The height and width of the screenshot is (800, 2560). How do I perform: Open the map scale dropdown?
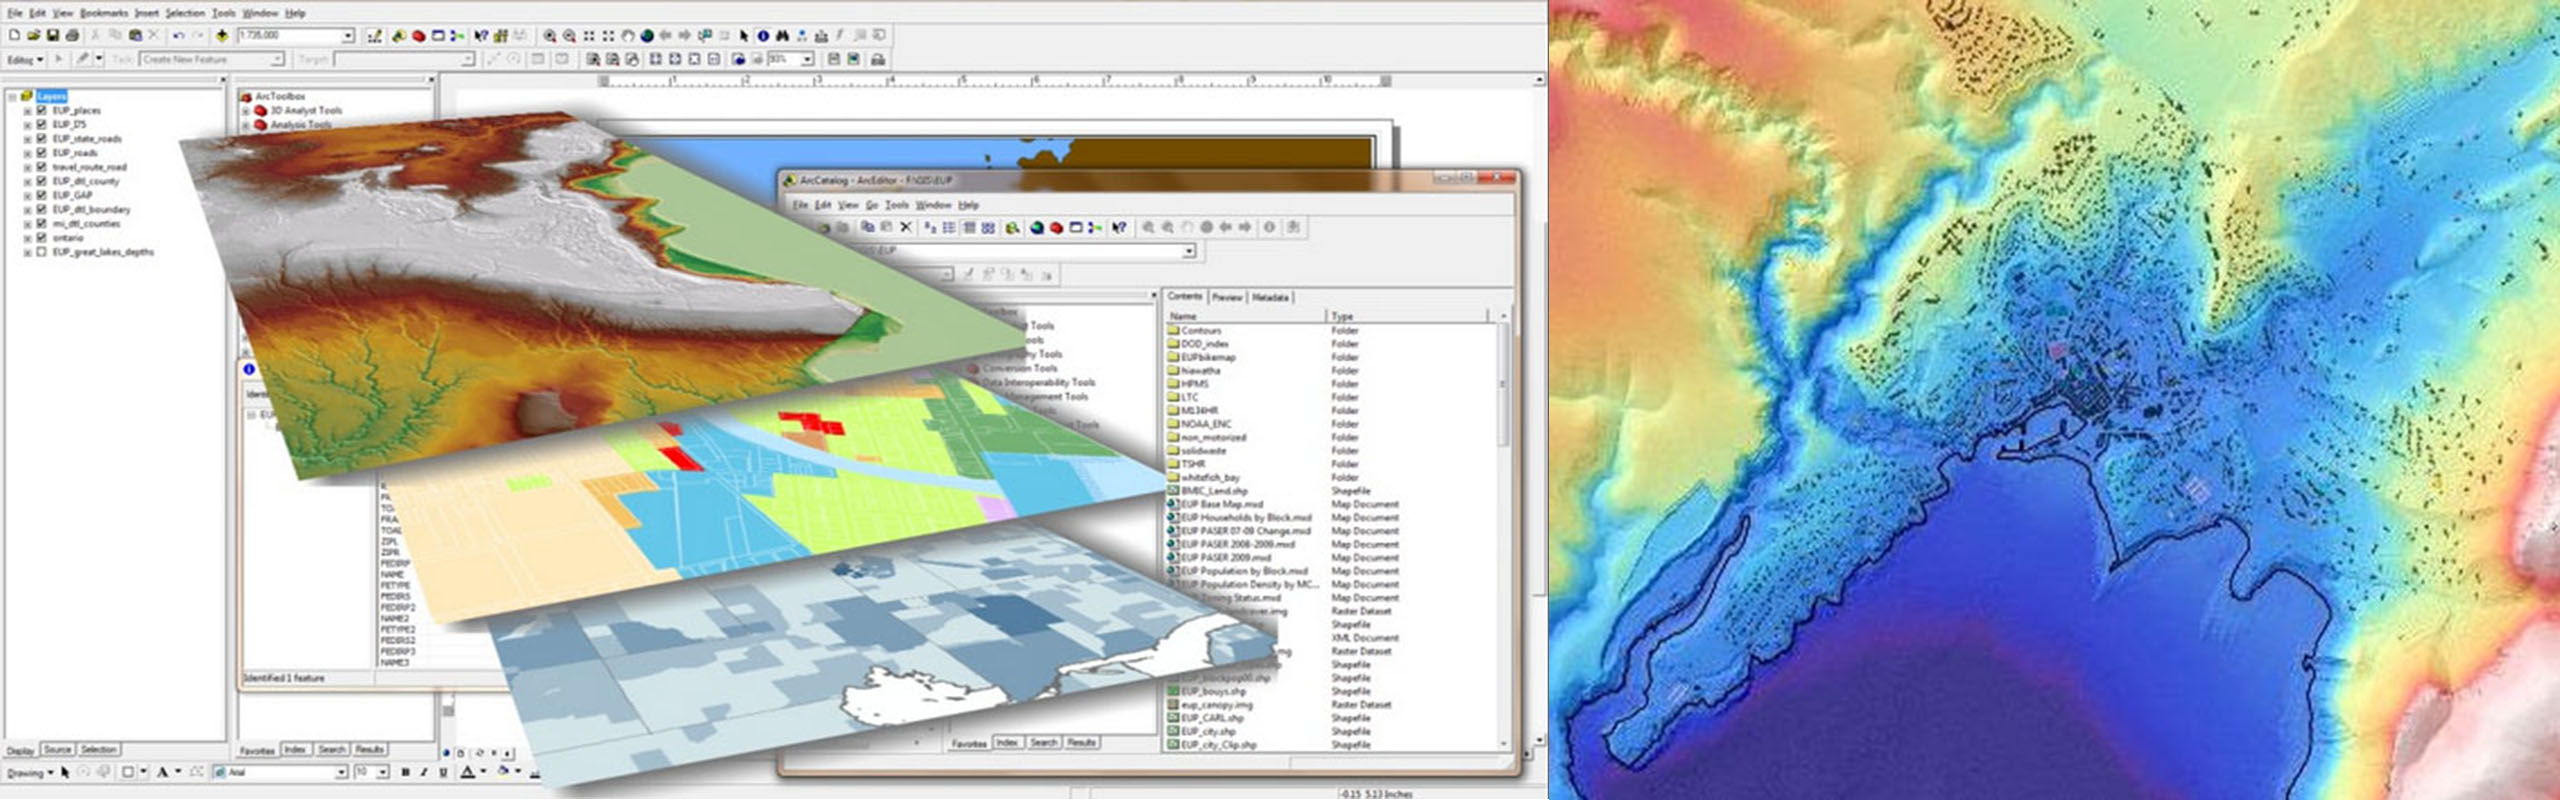tap(348, 36)
